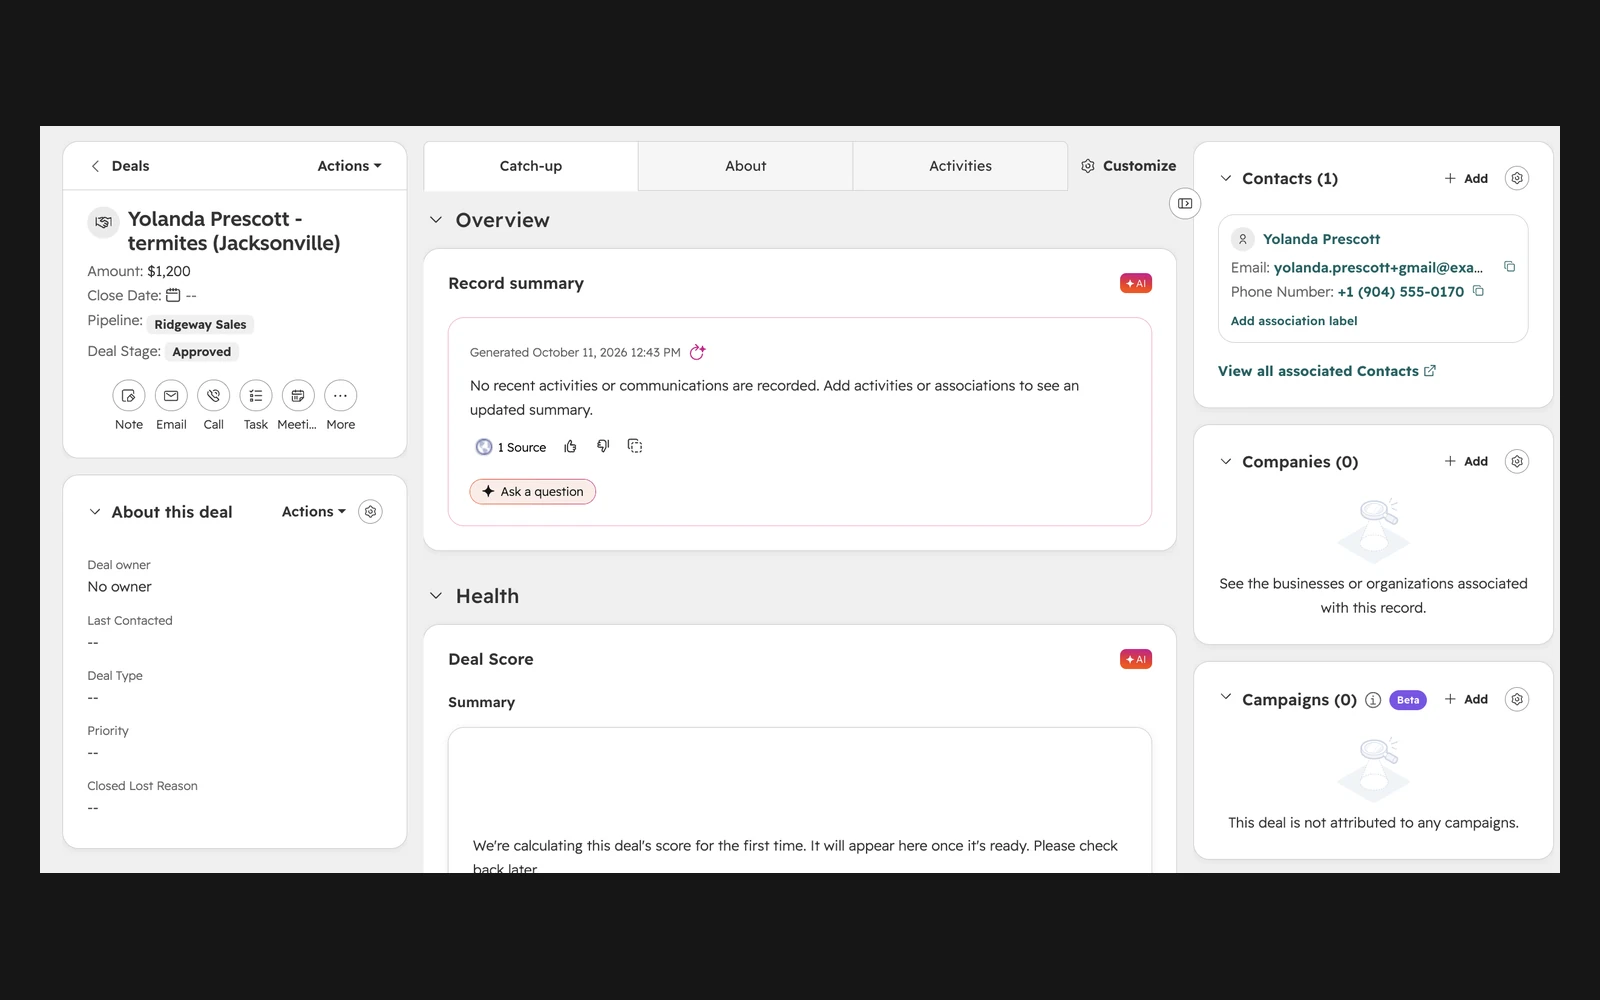This screenshot has width=1600, height=1000.
Task: Collapse the Campaigns card
Action: 1226,697
